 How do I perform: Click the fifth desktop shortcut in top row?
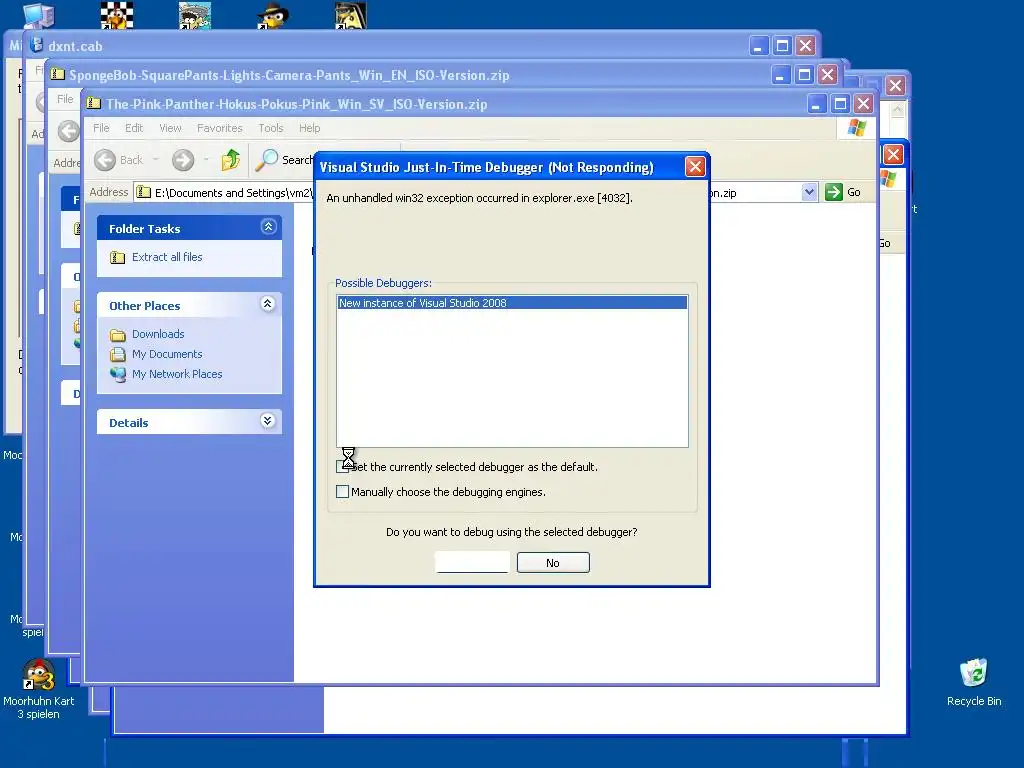pos(351,14)
